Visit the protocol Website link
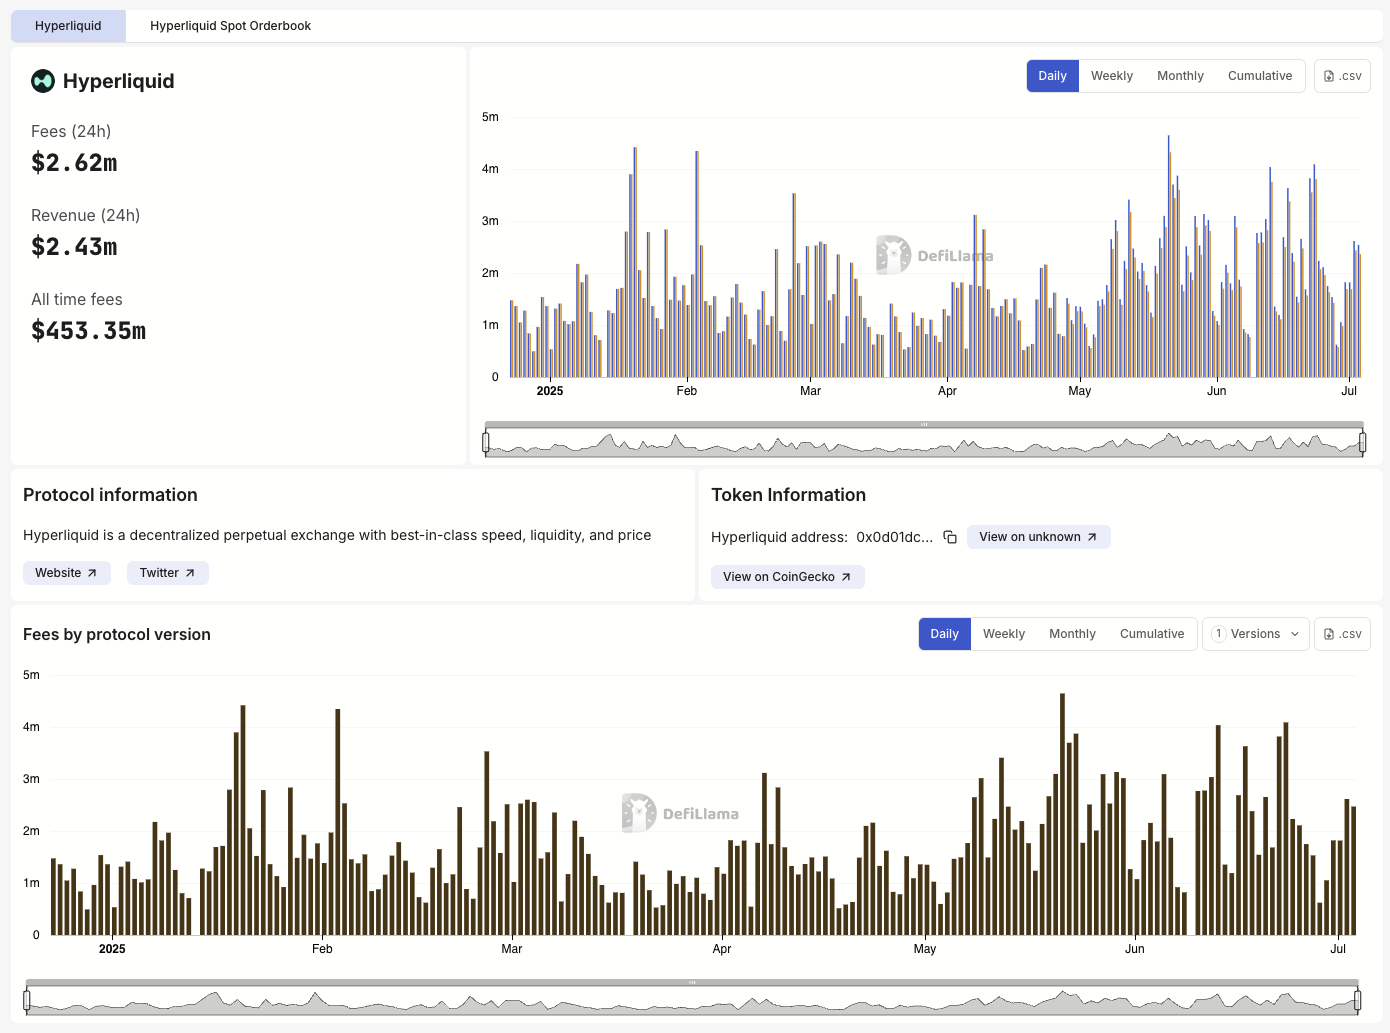 [66, 572]
